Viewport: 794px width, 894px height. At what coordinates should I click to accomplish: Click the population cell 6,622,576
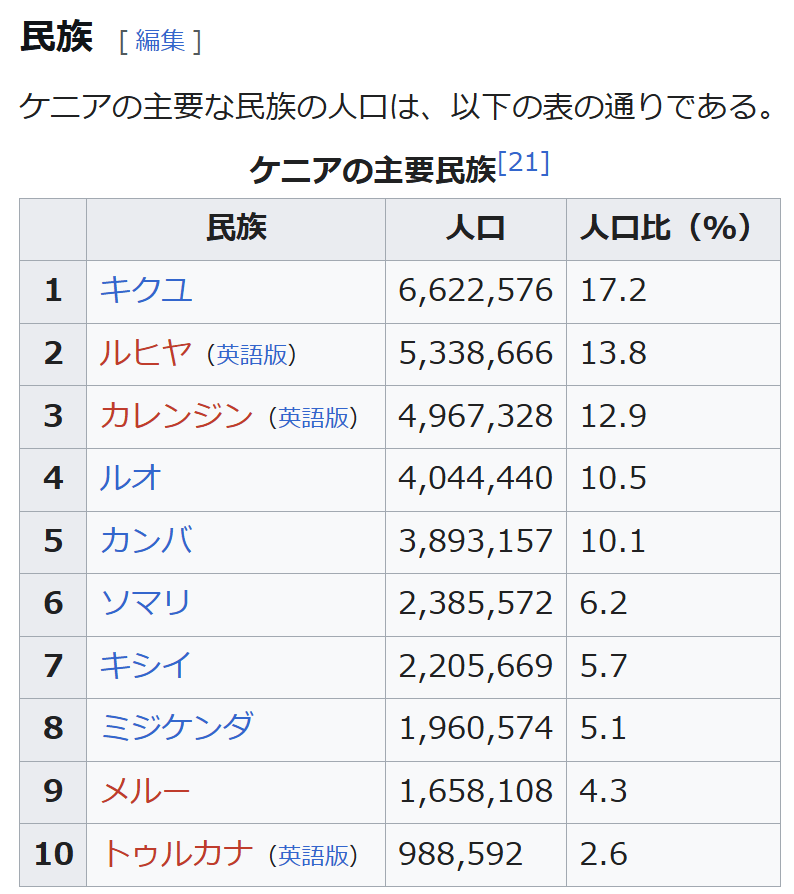[x=475, y=290]
